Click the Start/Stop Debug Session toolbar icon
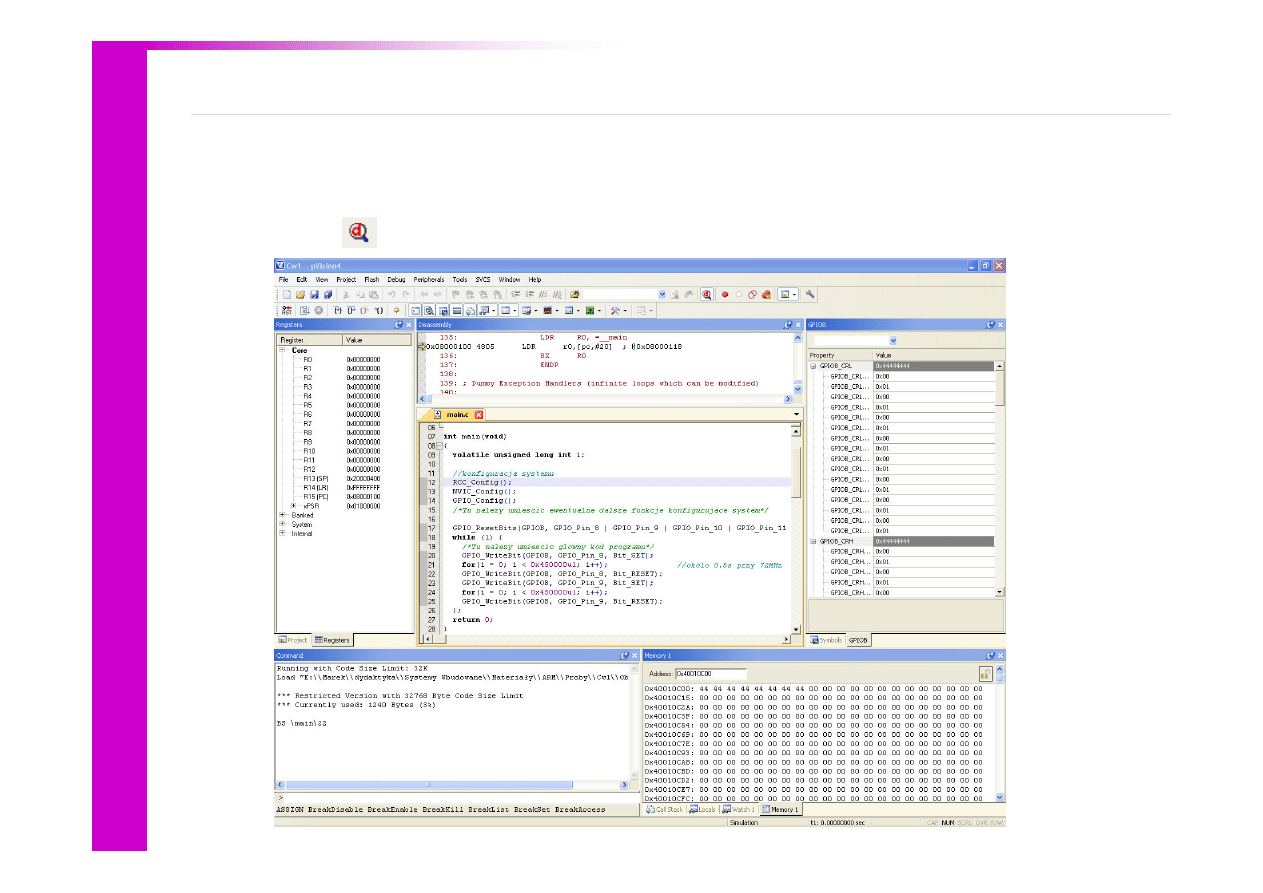Image resolution: width=1263 pixels, height=893 pixels. point(706,295)
